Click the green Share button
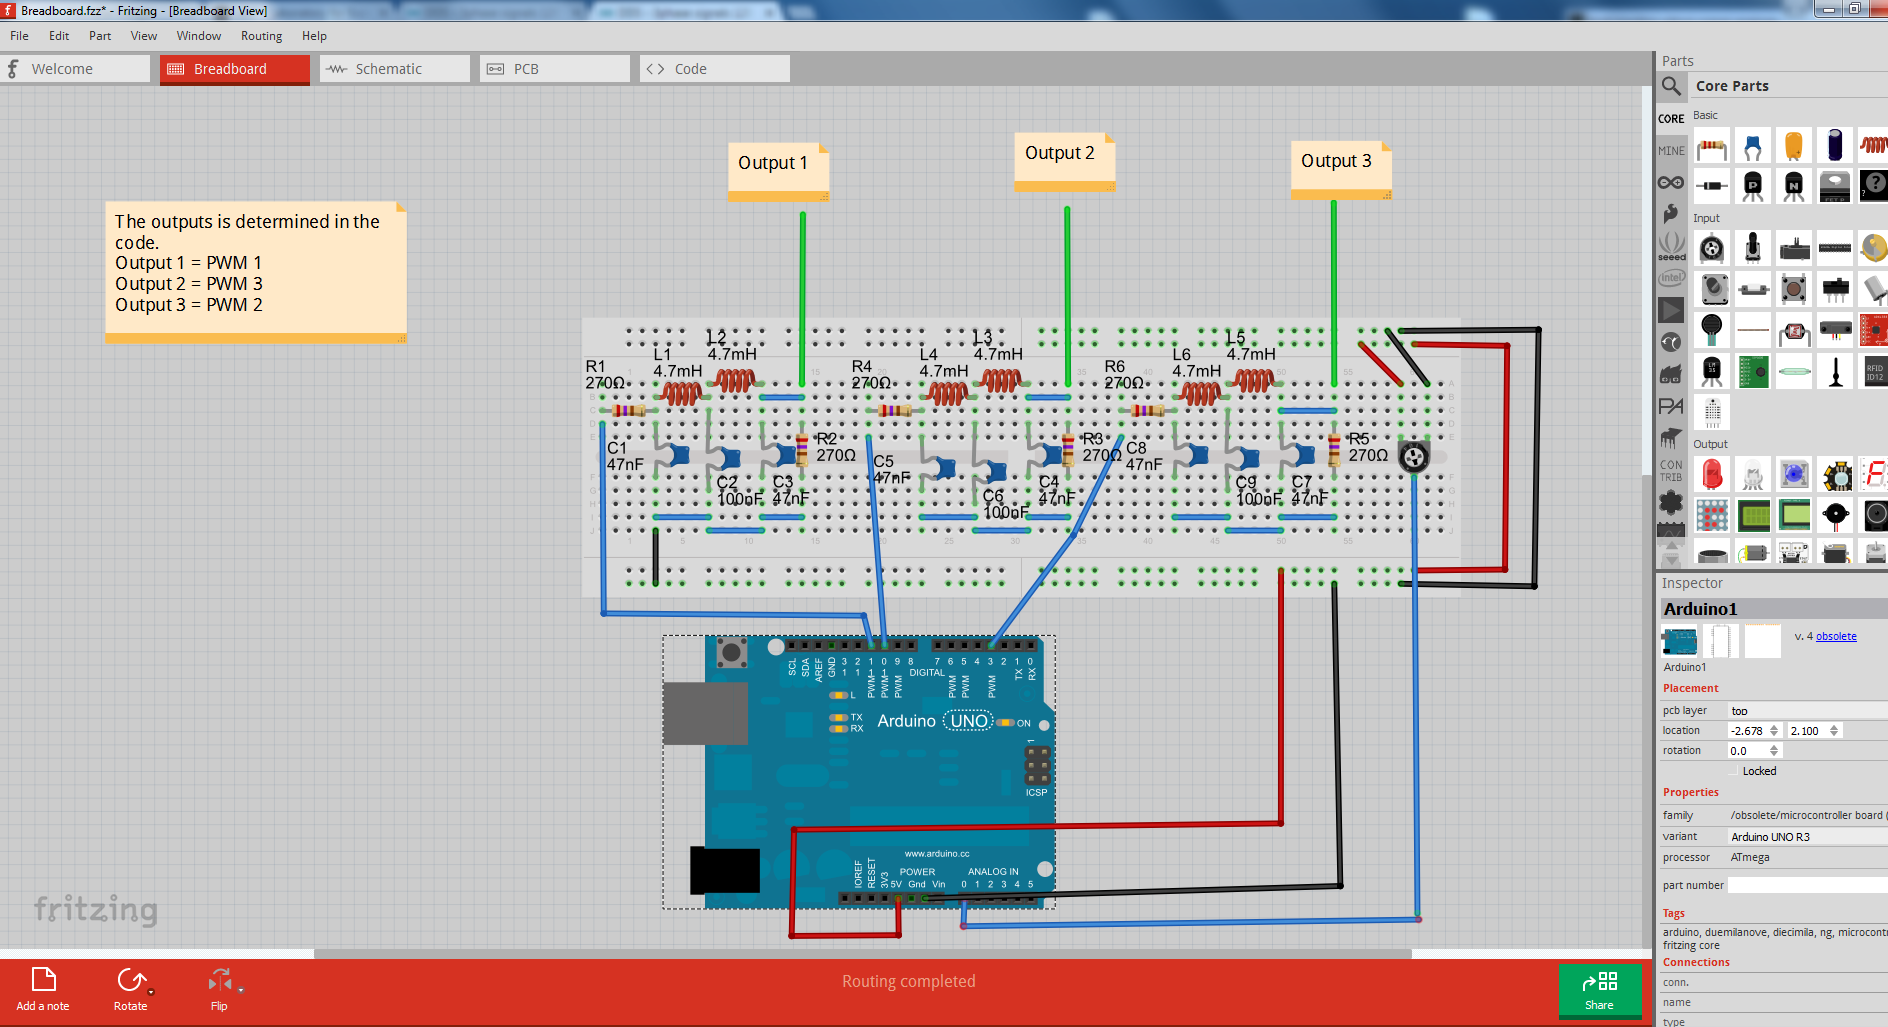Screen dimensions: 1888x1027 (1600, 990)
